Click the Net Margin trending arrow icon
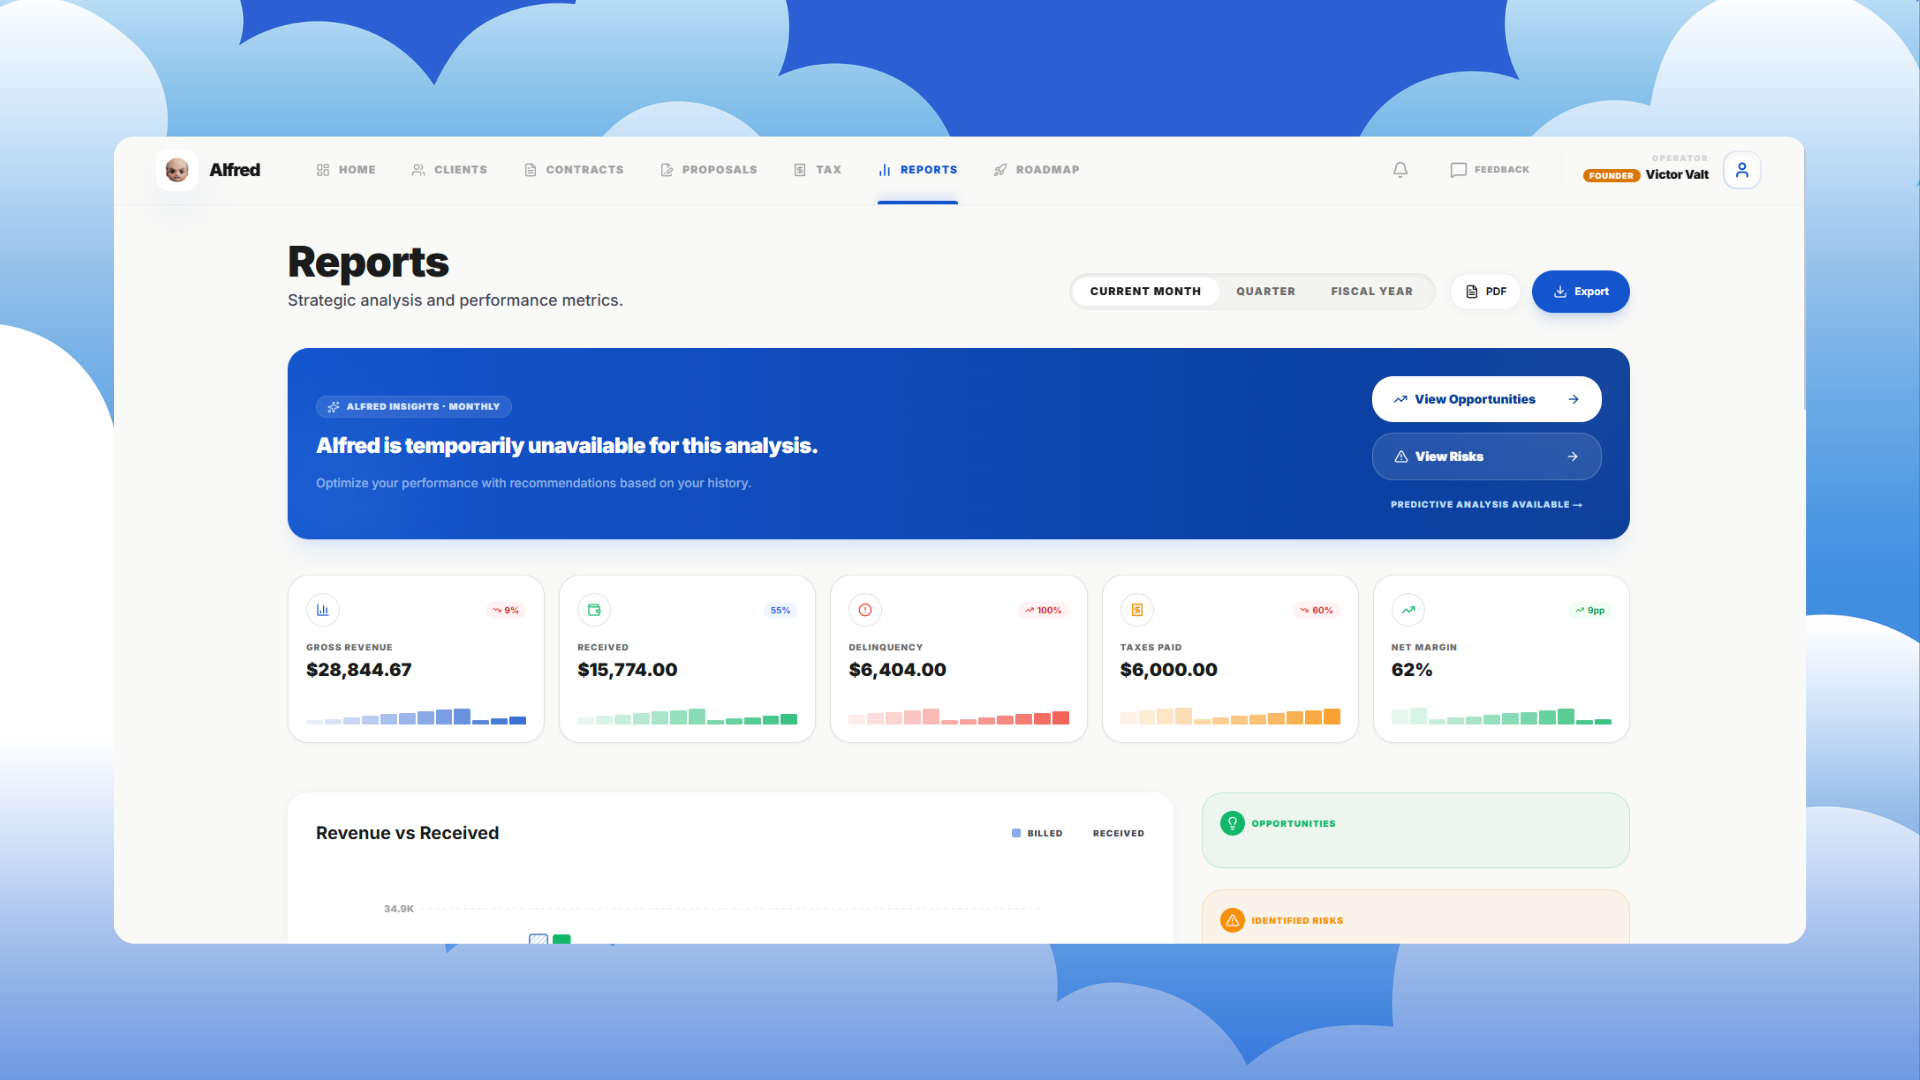This screenshot has height=1080, width=1920. coord(1408,610)
